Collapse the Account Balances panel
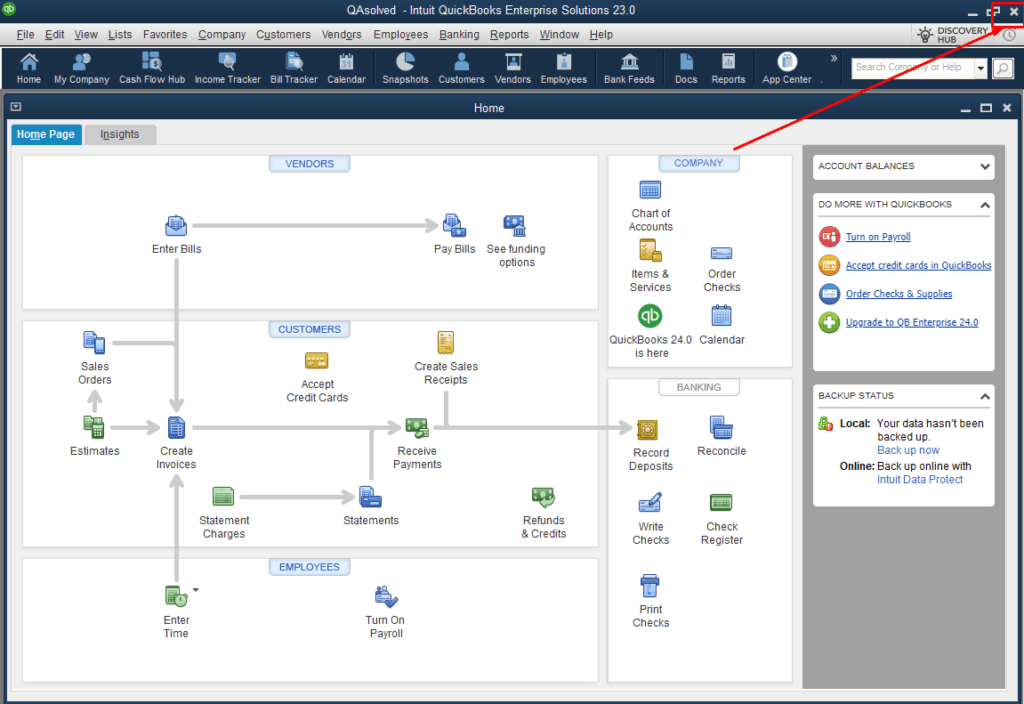The width and height of the screenshot is (1024, 704). (985, 166)
